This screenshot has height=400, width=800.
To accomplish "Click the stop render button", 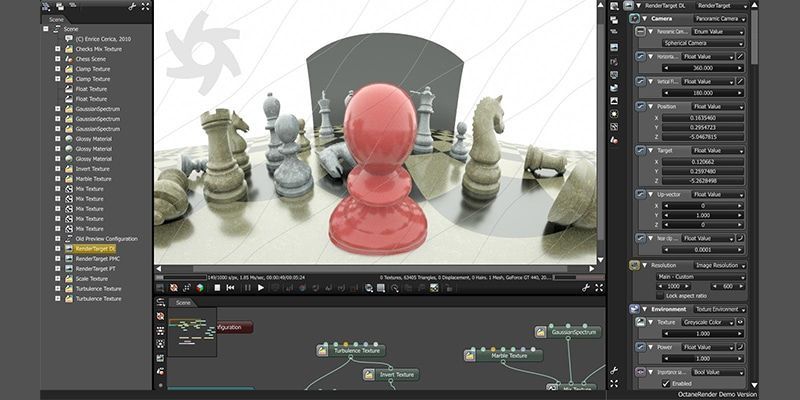I will click(x=216, y=288).
